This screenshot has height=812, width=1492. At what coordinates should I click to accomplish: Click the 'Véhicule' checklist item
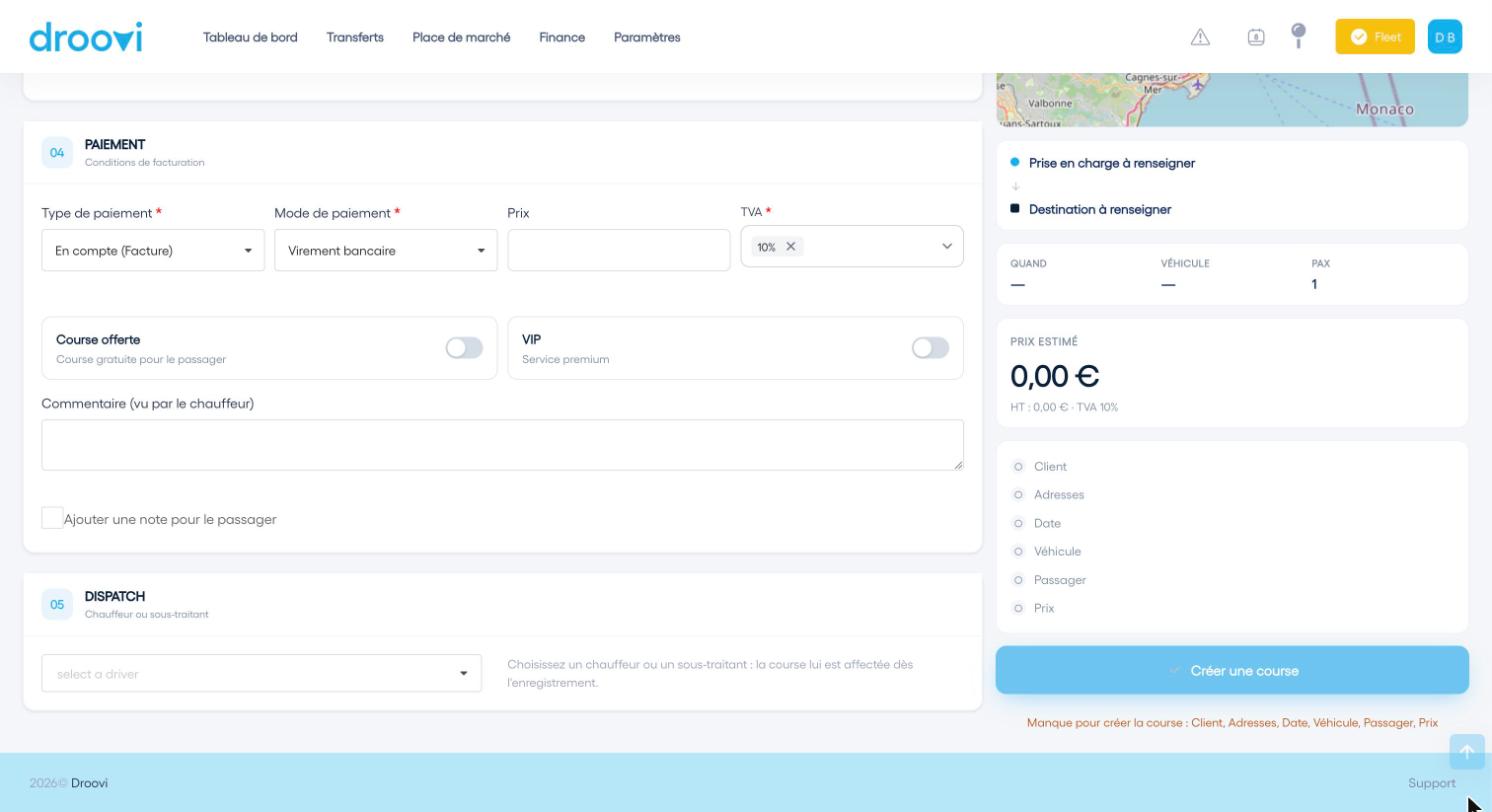[1057, 551]
